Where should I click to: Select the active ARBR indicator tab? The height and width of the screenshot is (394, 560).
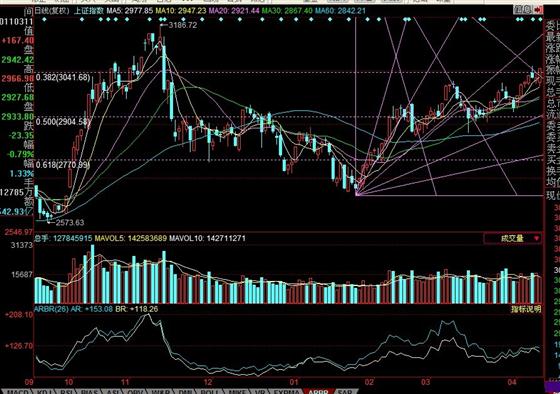coord(318,391)
